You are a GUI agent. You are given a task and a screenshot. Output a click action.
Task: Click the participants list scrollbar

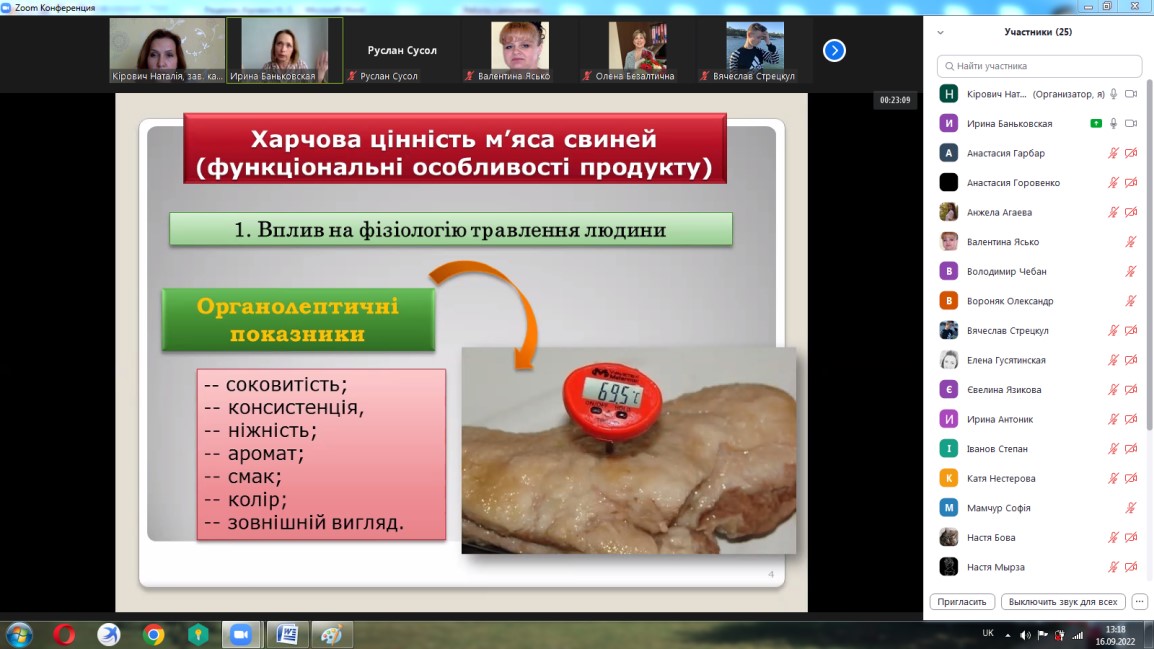click(x=1149, y=250)
